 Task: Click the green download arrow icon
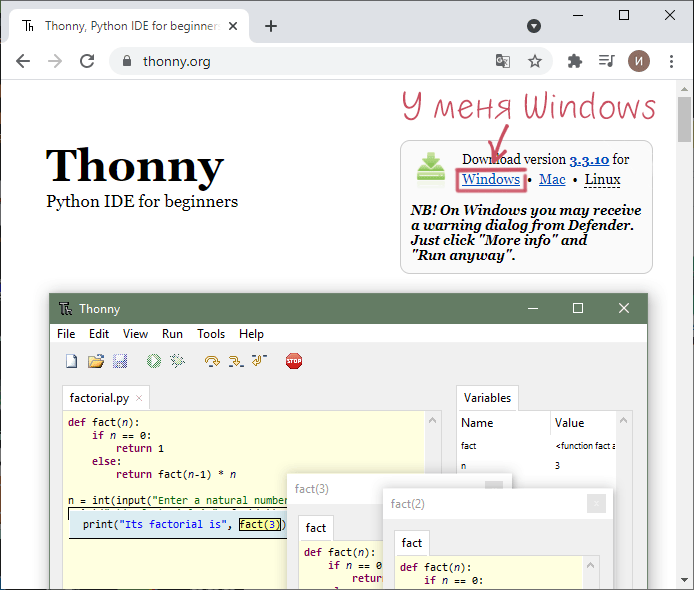[x=431, y=167]
